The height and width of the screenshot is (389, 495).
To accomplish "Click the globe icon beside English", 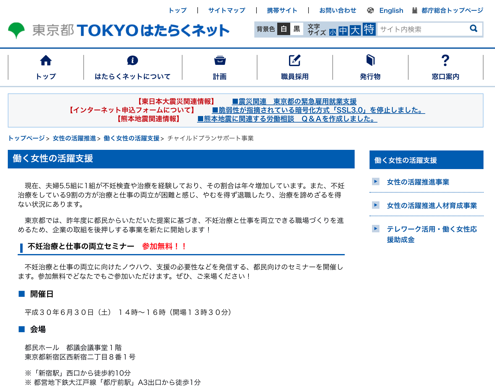I will coord(370,10).
